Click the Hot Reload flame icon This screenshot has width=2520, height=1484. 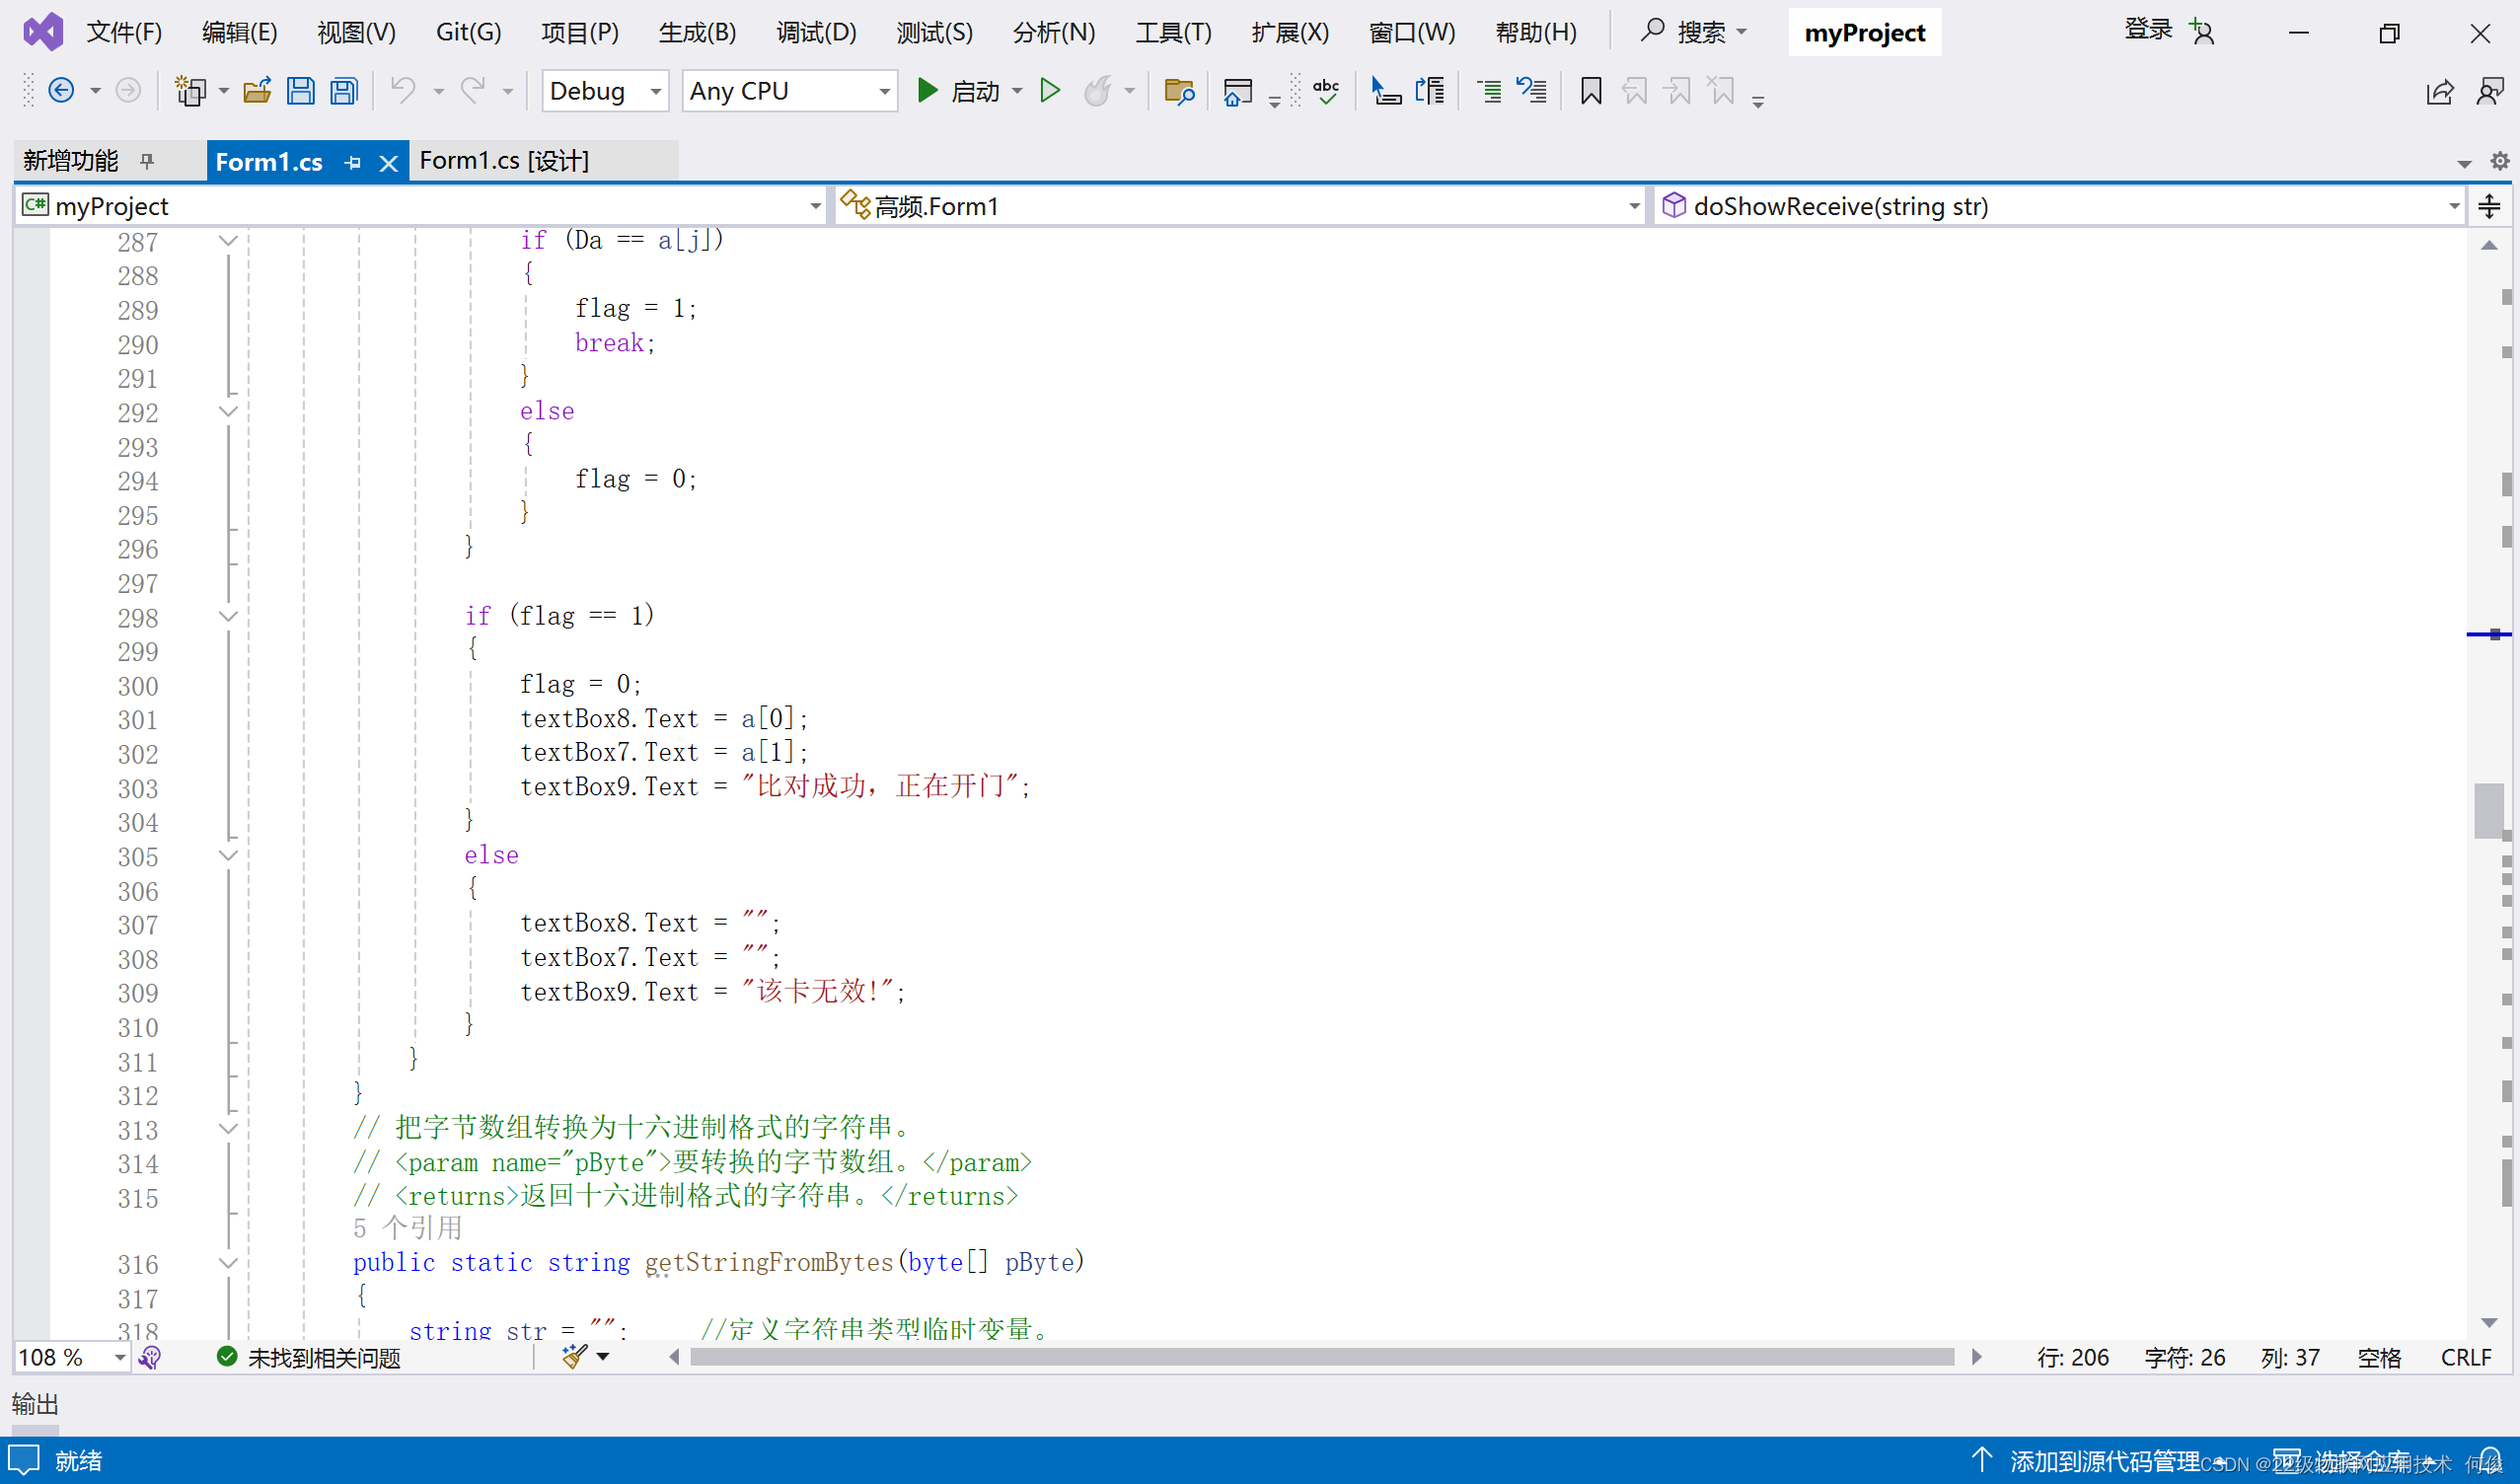tap(1098, 91)
